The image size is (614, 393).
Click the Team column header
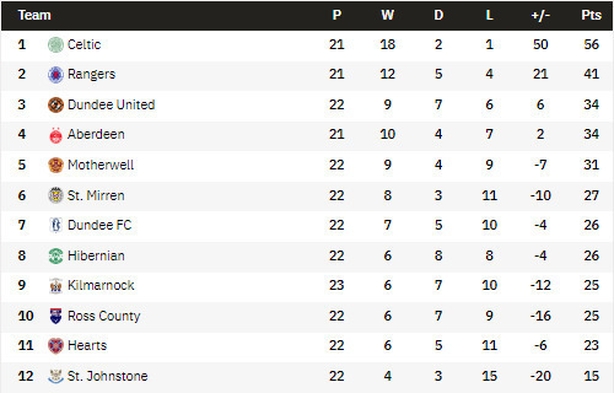(34, 15)
